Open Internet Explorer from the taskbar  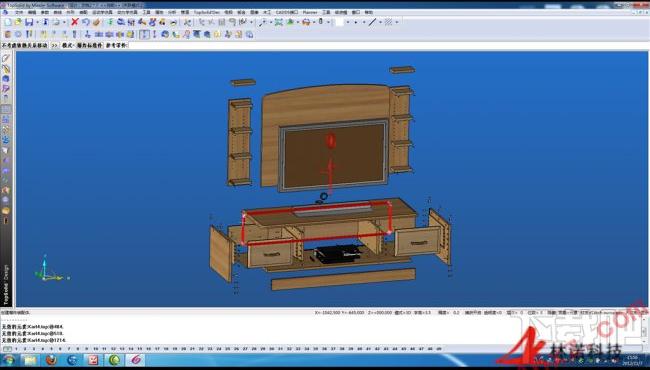[x=73, y=360]
